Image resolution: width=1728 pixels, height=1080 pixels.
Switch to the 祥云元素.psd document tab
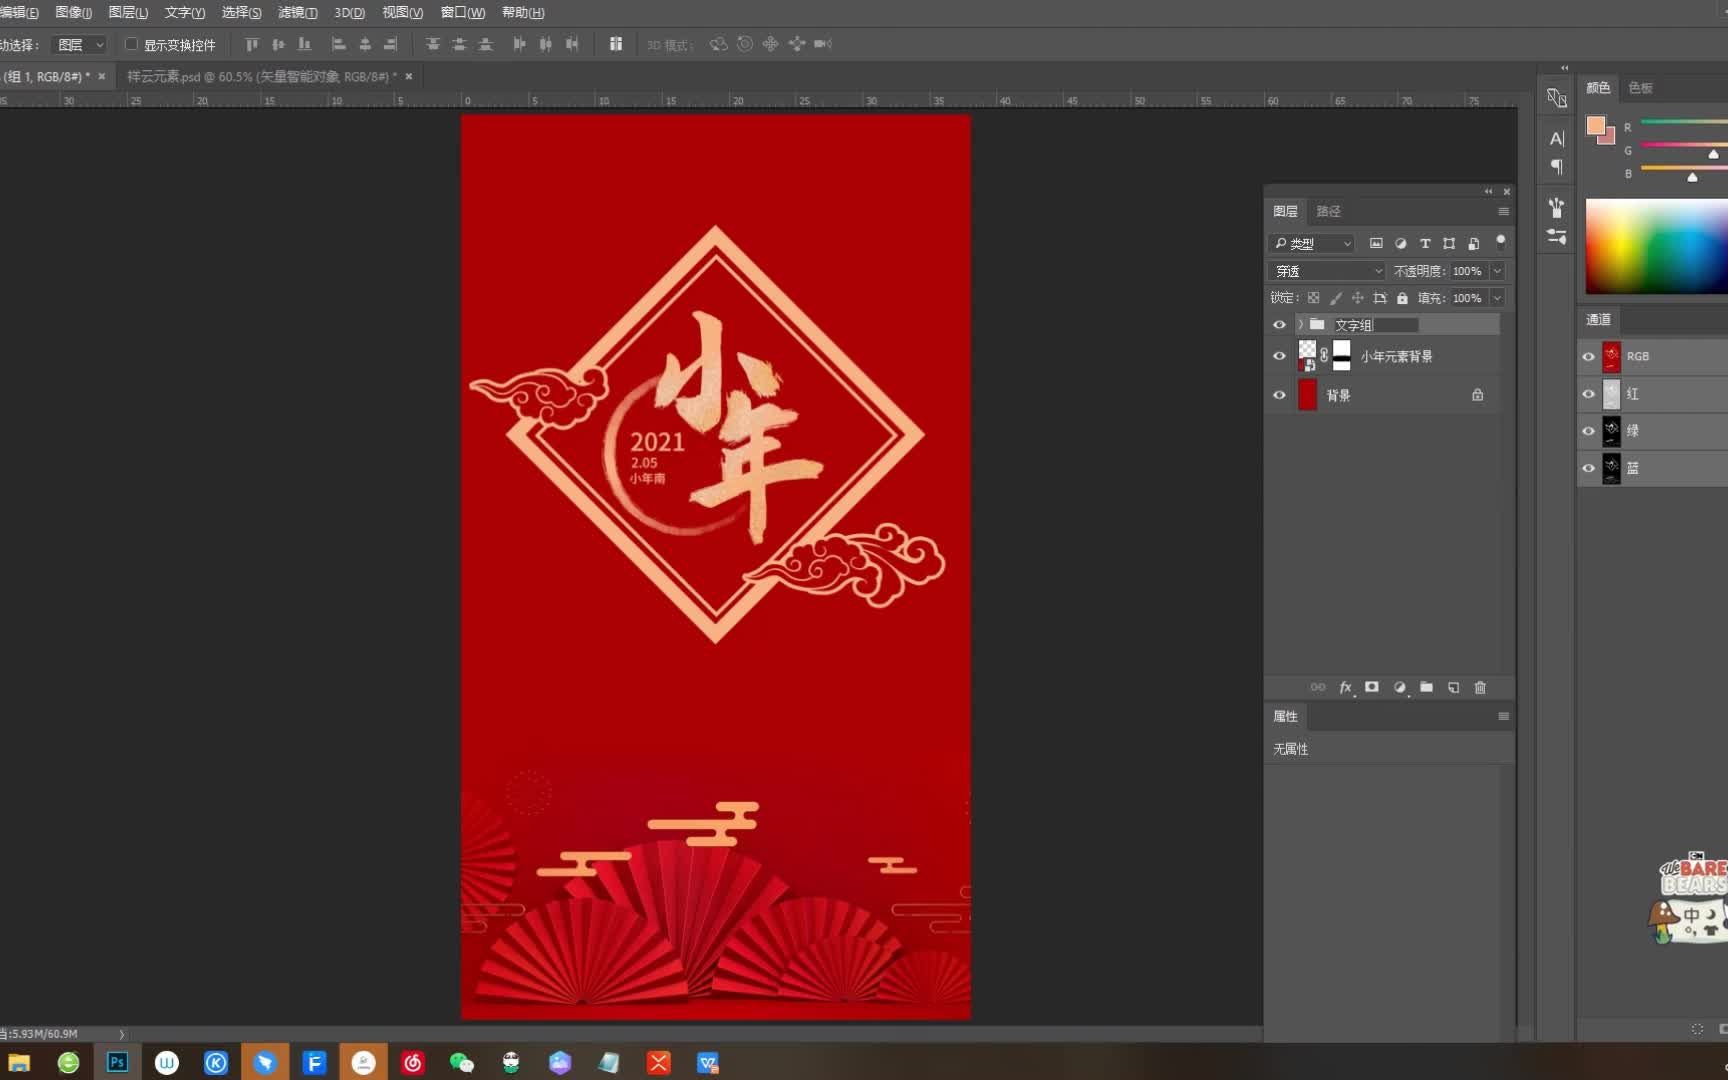[x=261, y=76]
